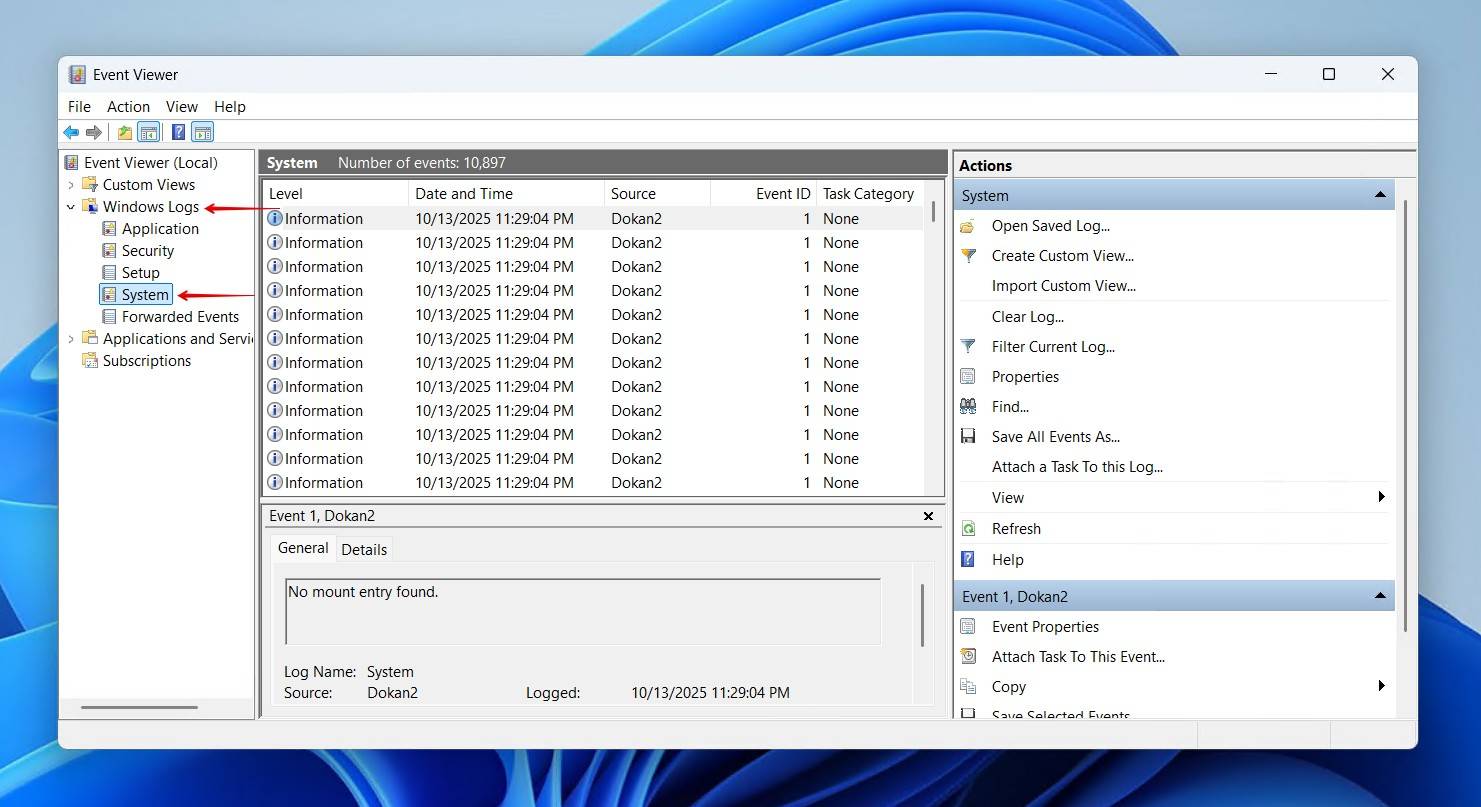Switch to the Details tab
Screen dimensions: 1481x807
[x=364, y=549]
